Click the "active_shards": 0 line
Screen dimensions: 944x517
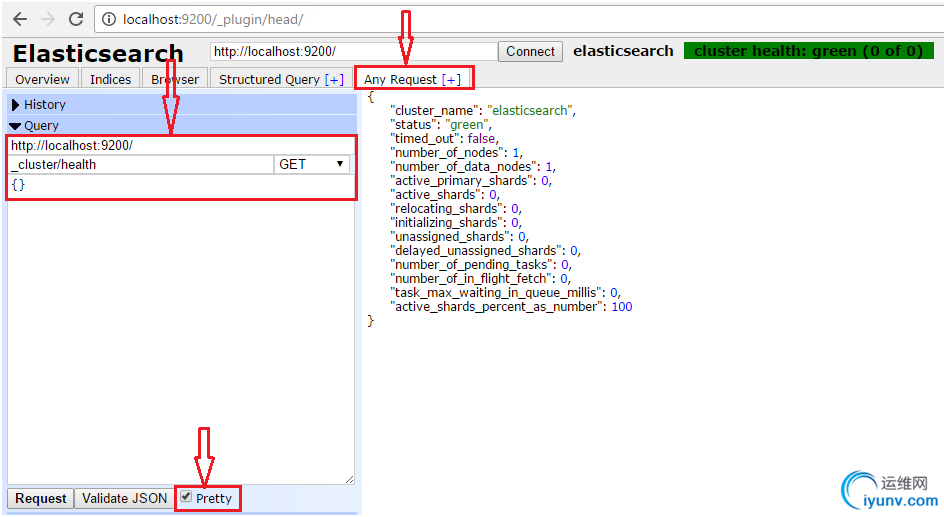pyautogui.click(x=445, y=194)
